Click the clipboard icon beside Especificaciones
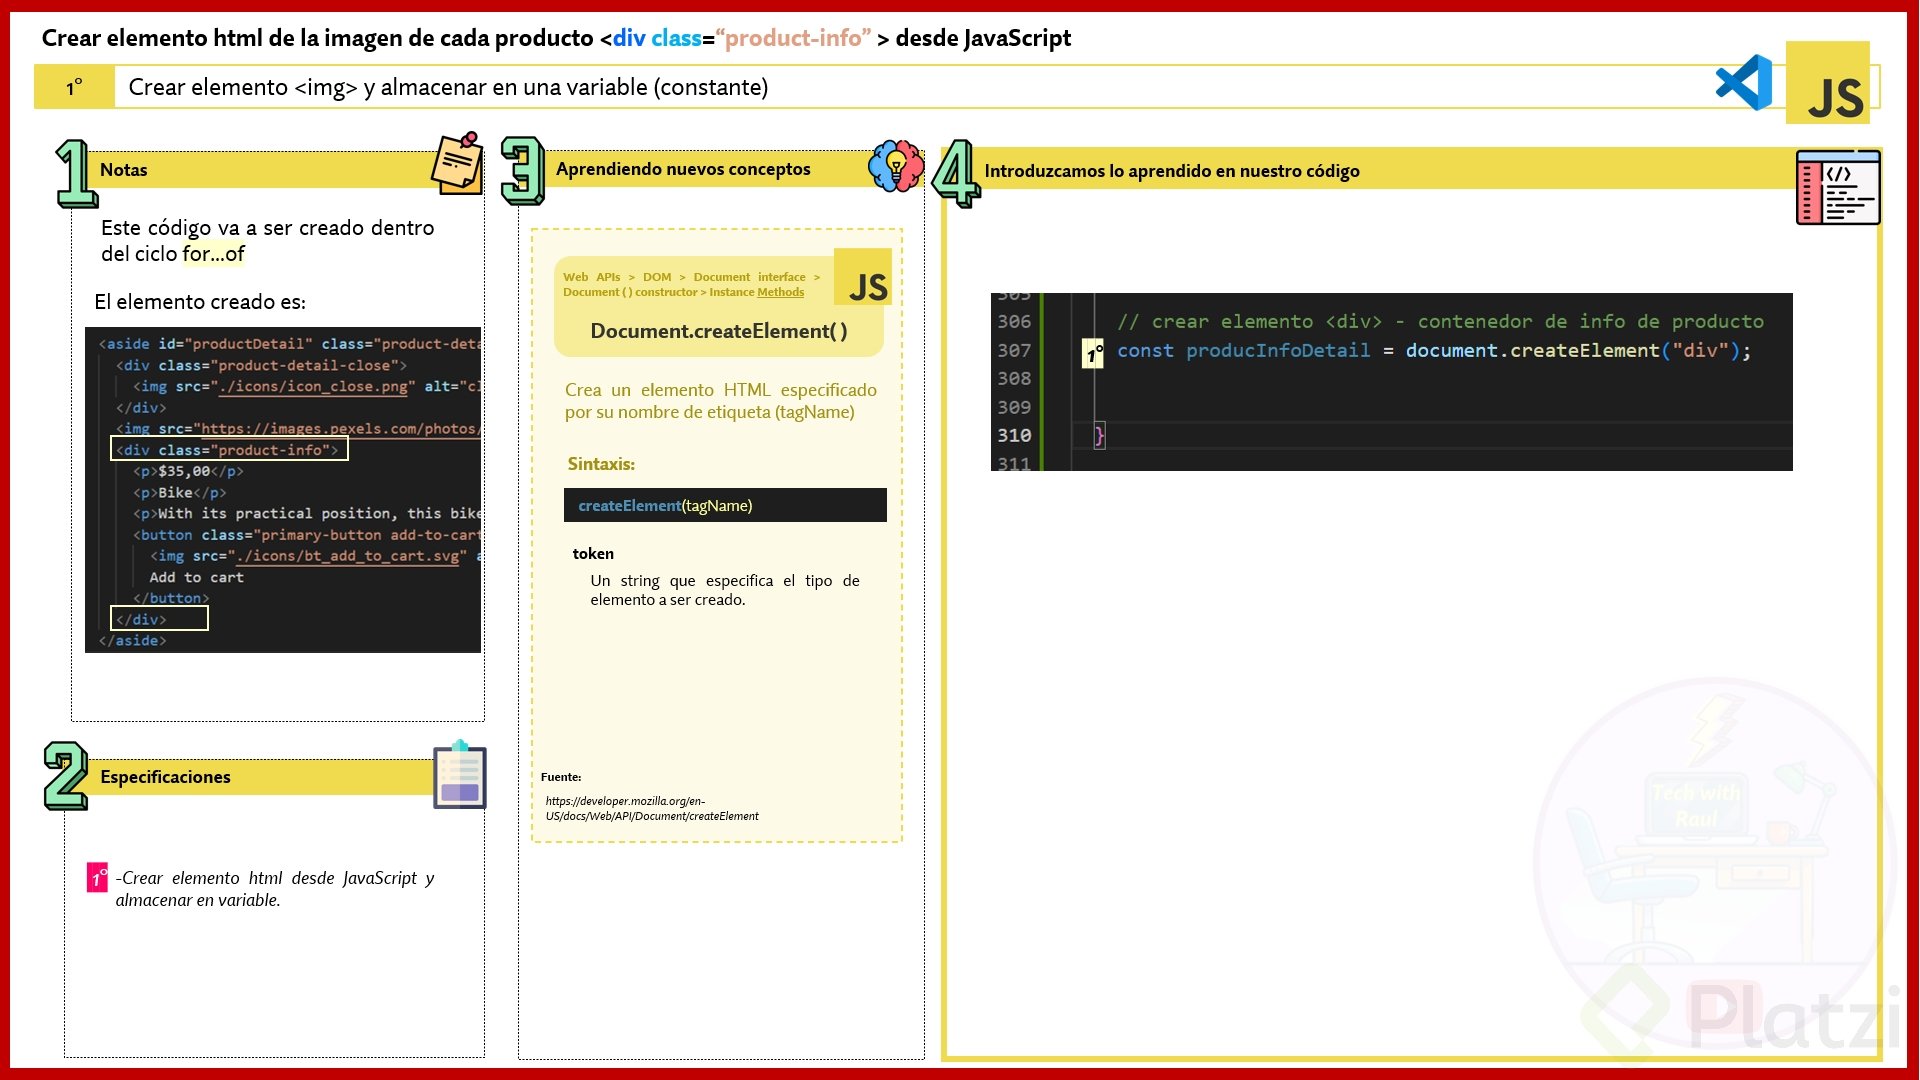The image size is (1920, 1080). [460, 776]
